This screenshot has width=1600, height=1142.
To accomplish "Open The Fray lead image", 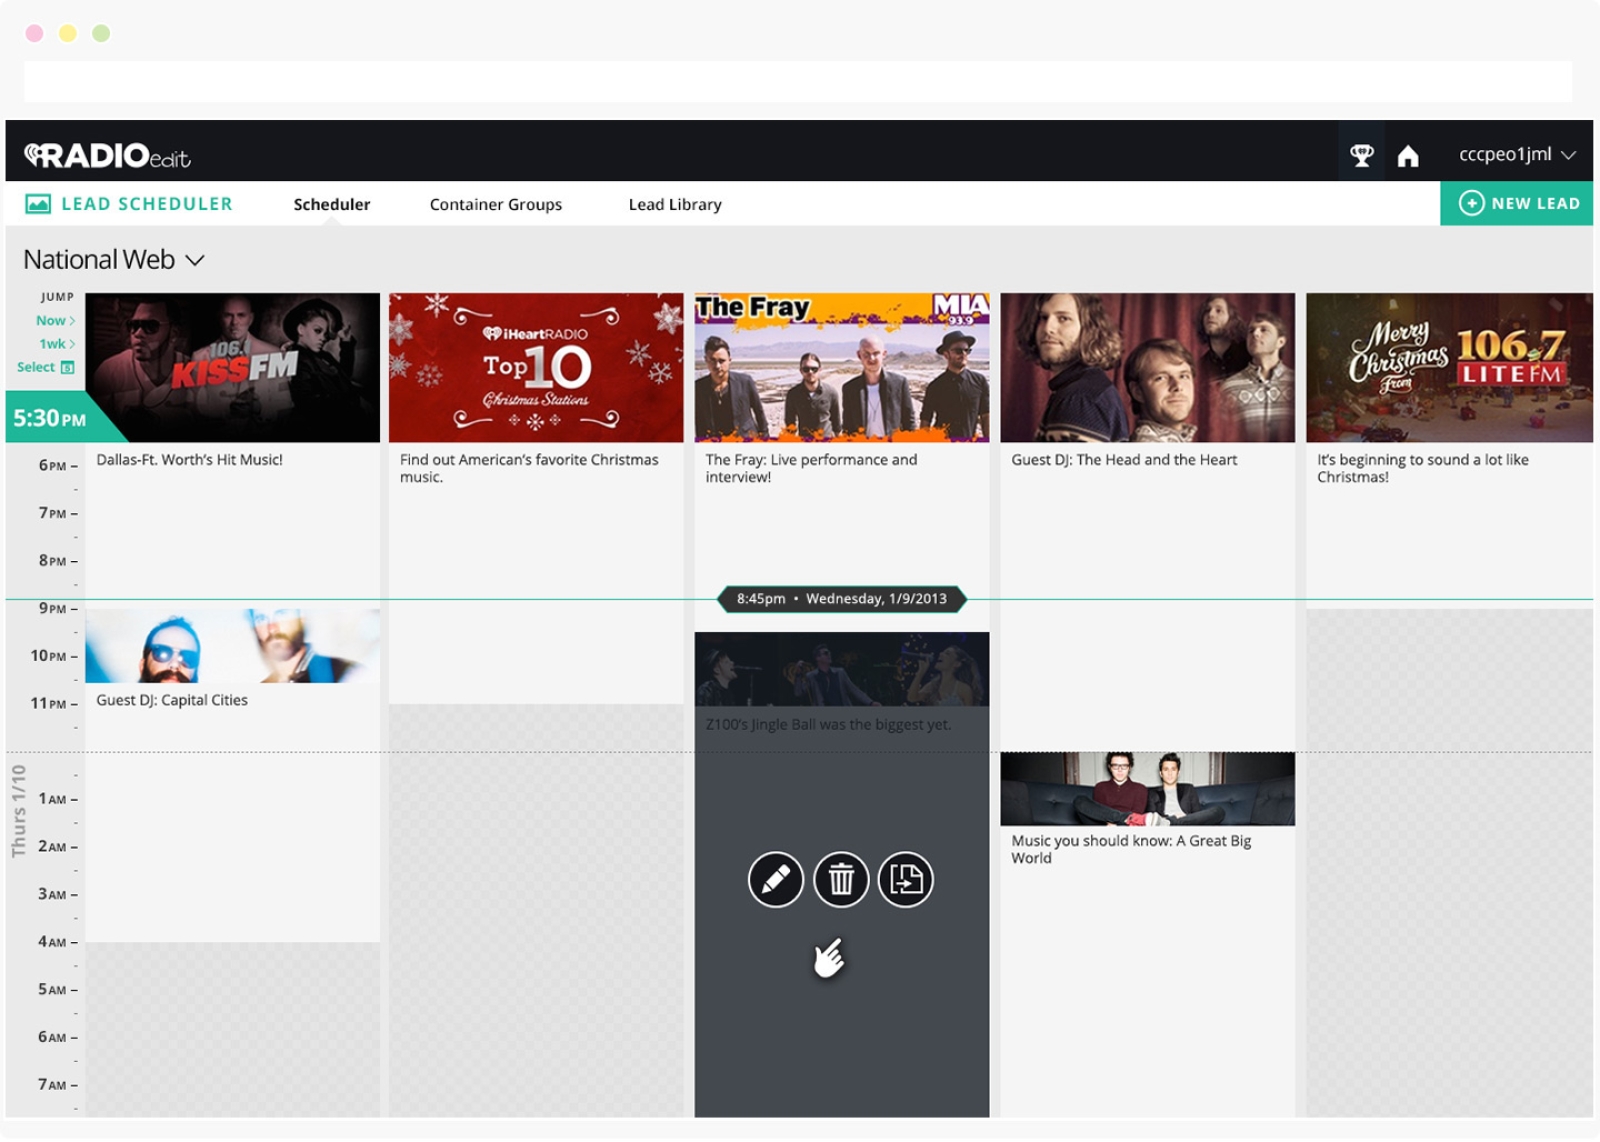I will tap(842, 367).
